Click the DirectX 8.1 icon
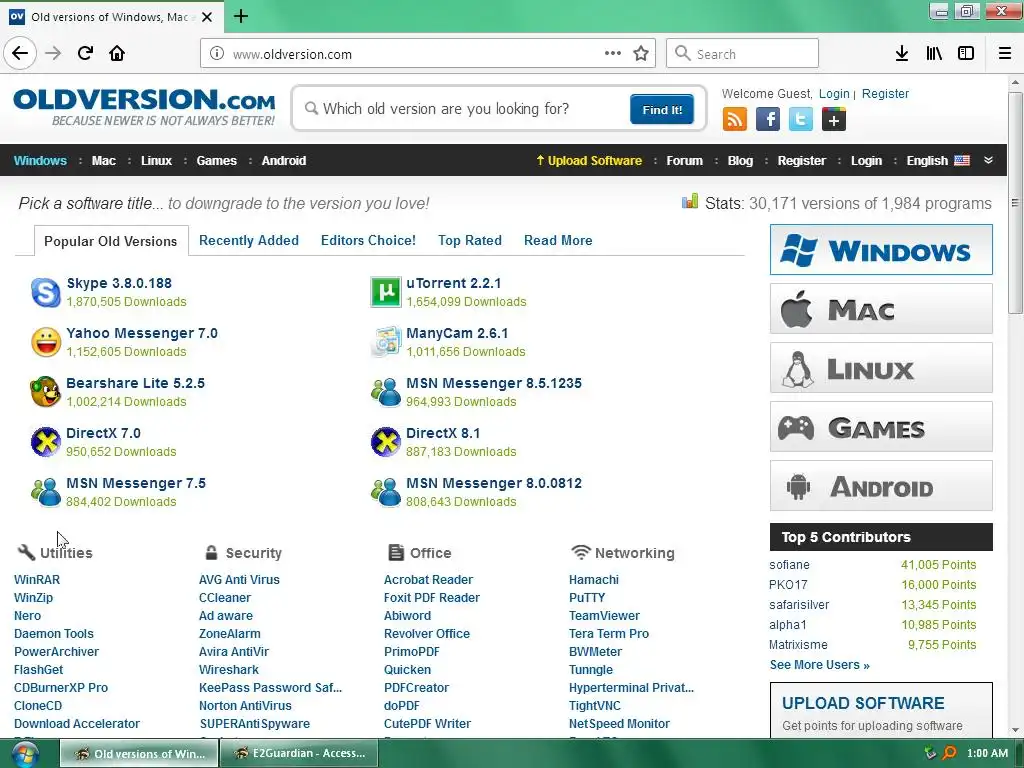 386,442
